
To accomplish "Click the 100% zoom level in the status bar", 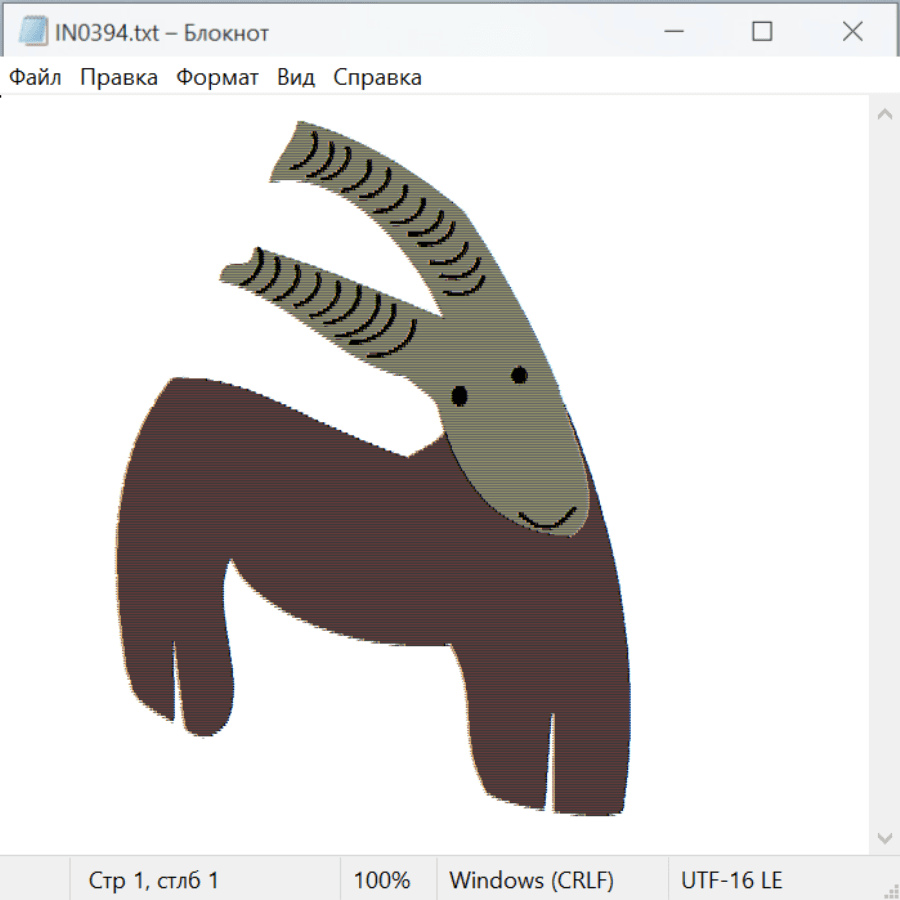I will 382,880.
